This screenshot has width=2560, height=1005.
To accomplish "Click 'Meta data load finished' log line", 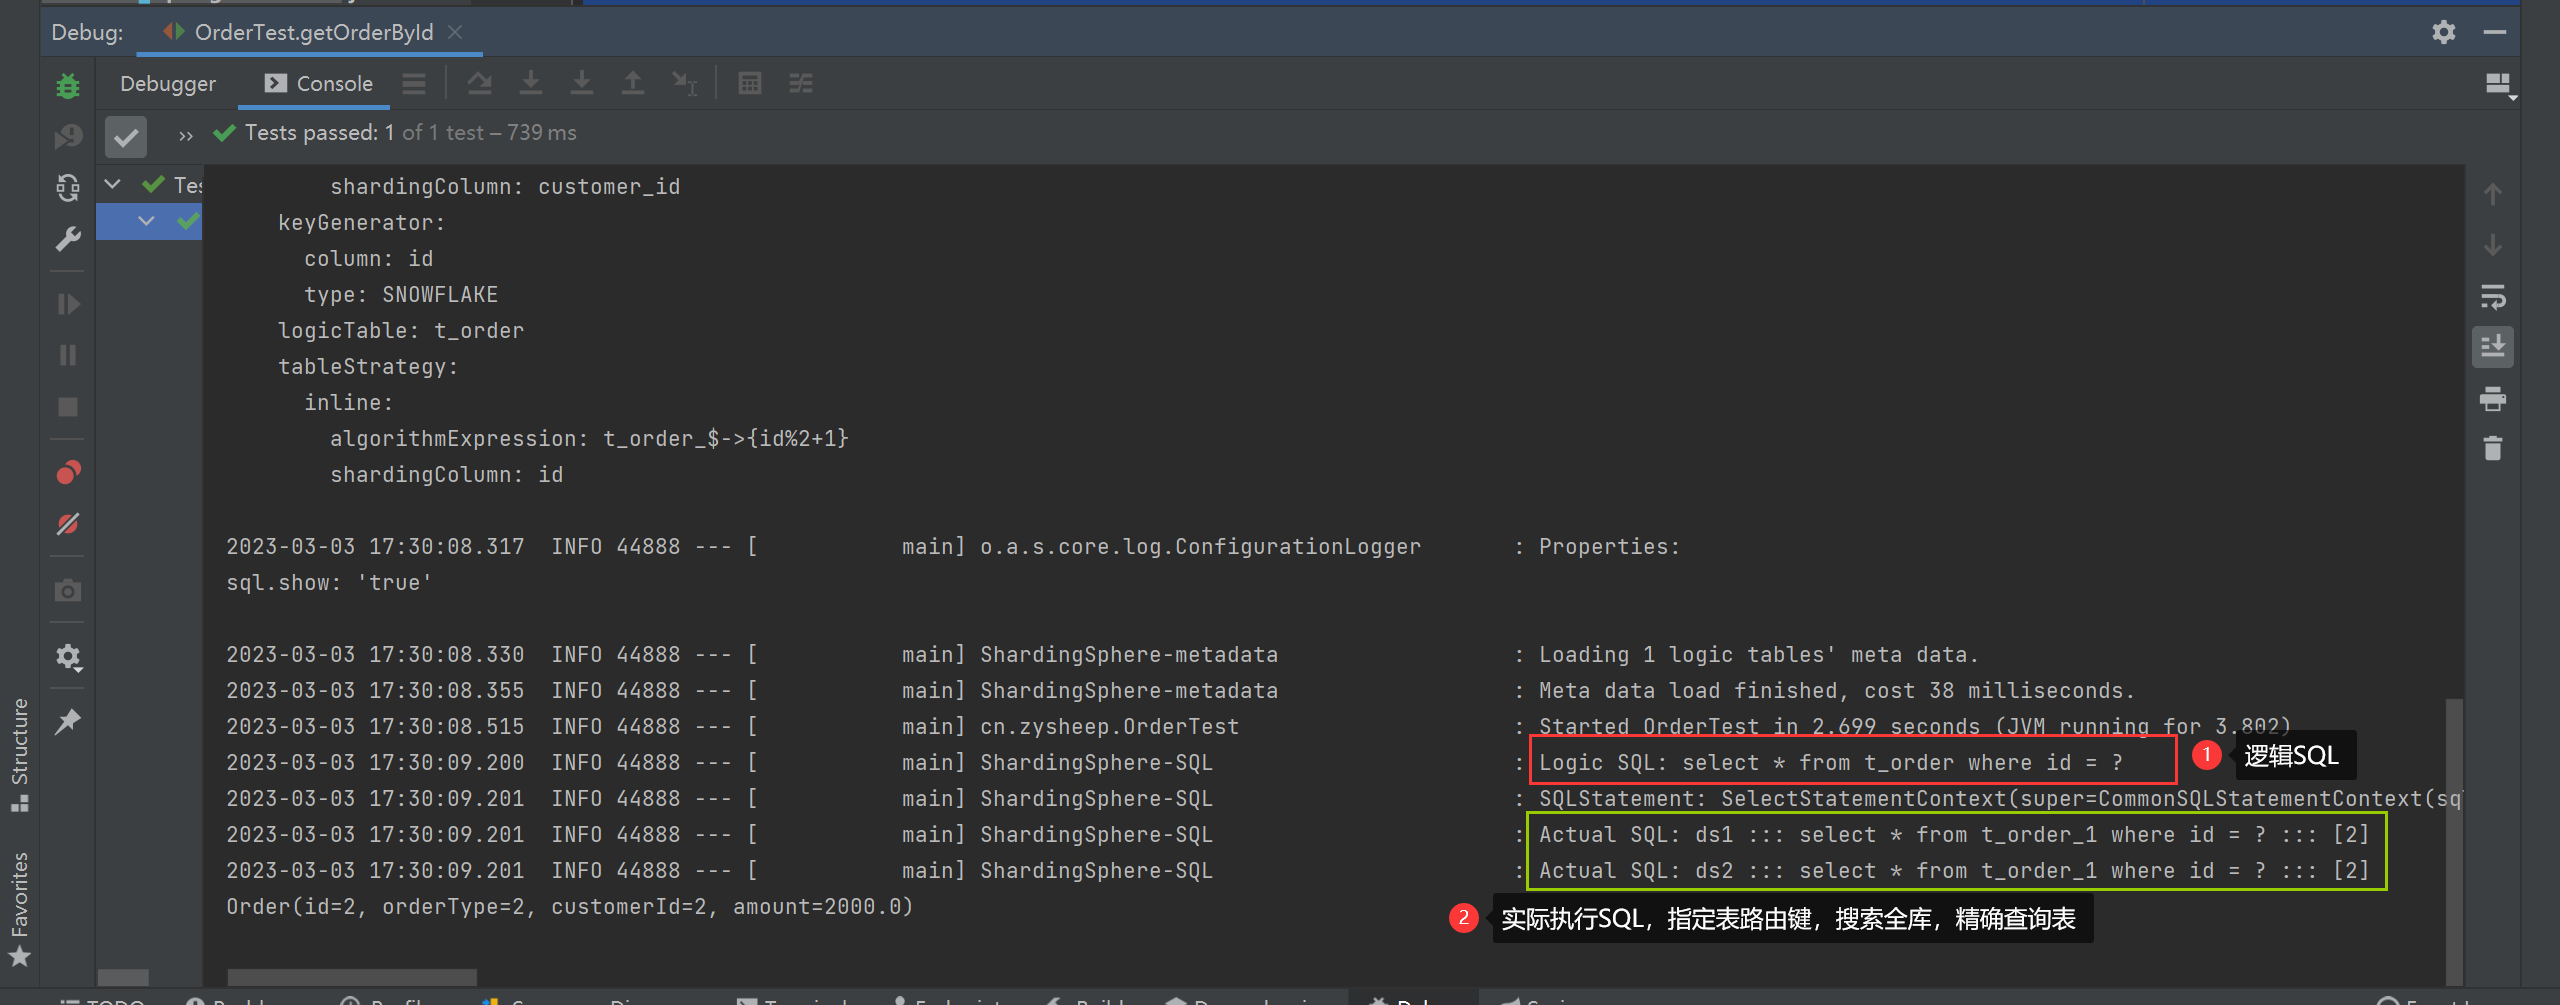I will pos(1836,691).
